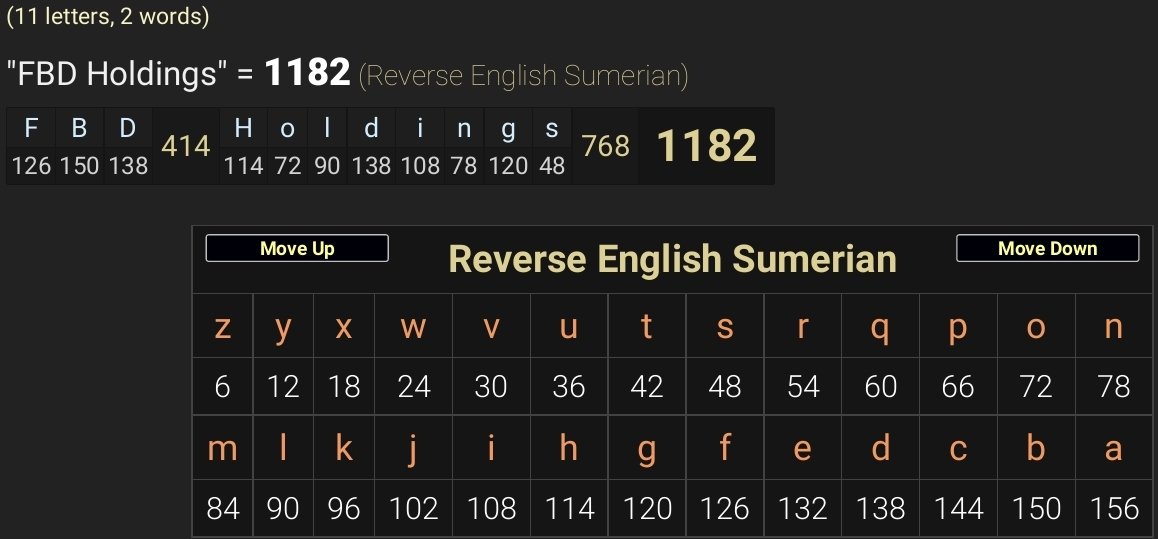Screen dimensions: 1158x539
Task: Select the '(11 letters, 2 words)' text
Action: point(107,16)
